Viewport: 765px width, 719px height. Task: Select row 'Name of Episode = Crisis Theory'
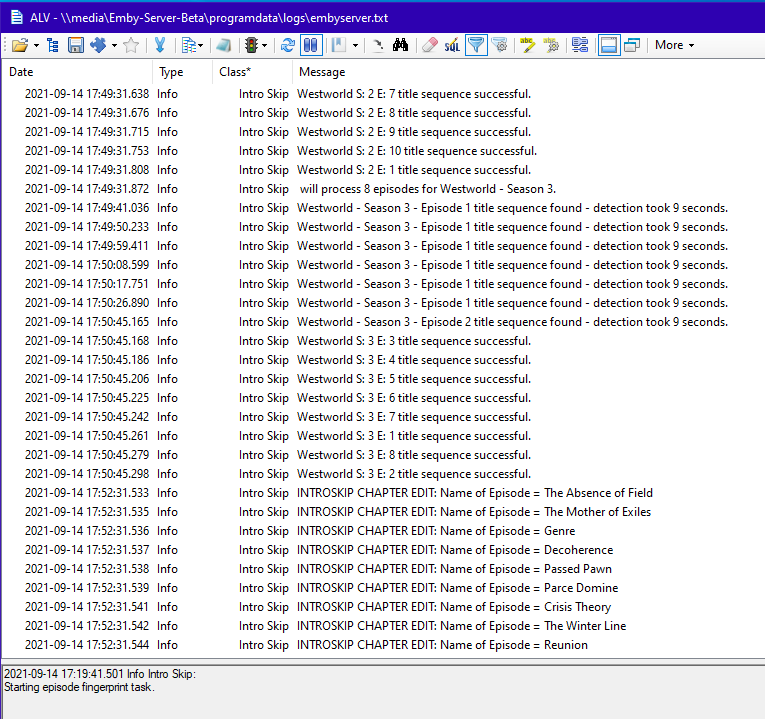[382, 607]
